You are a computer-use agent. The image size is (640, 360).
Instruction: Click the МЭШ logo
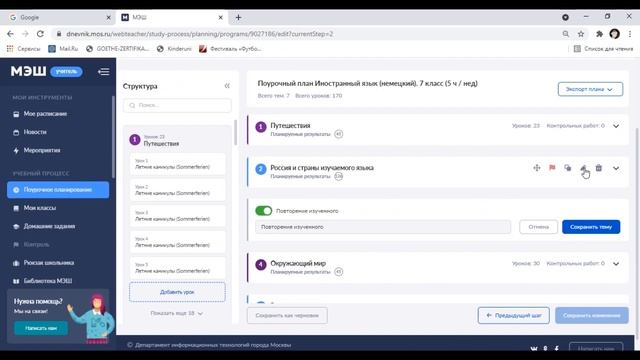pos(28,71)
